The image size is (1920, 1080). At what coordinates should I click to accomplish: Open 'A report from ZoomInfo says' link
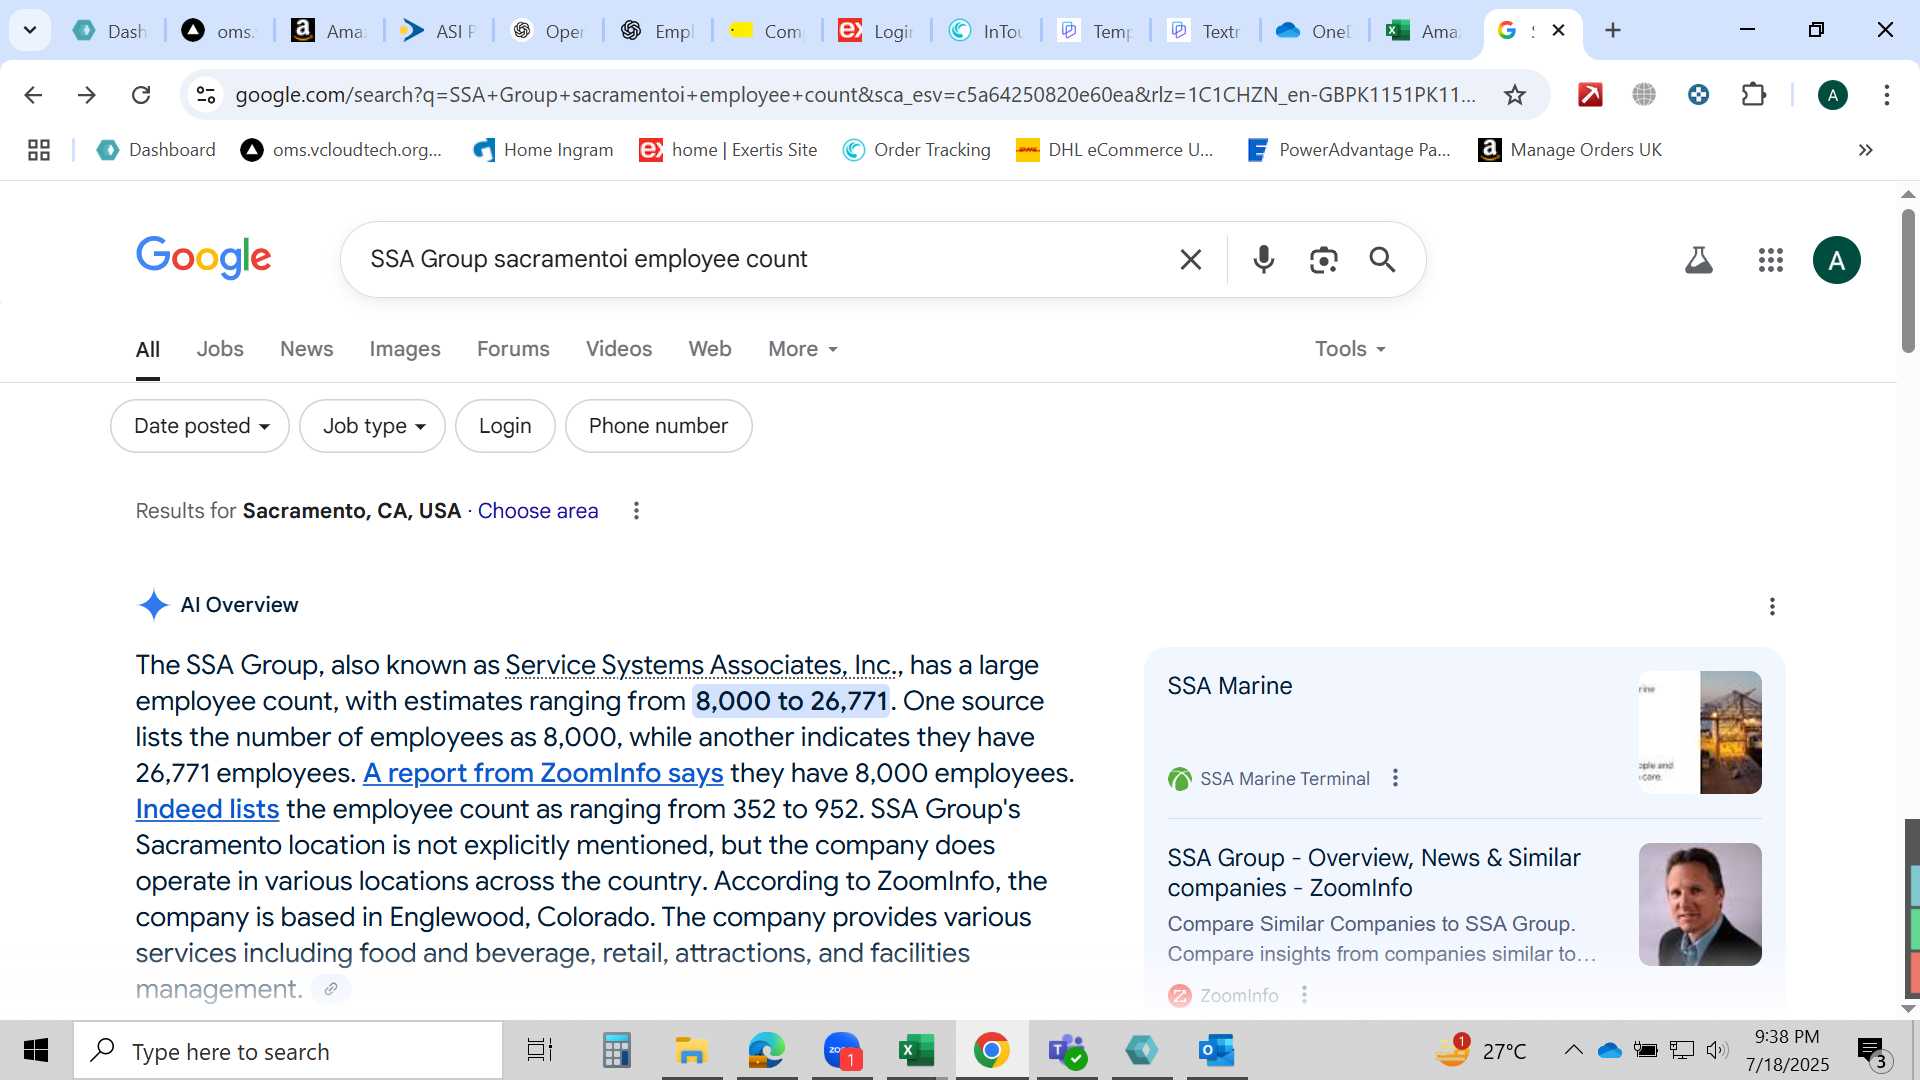pyautogui.click(x=543, y=773)
